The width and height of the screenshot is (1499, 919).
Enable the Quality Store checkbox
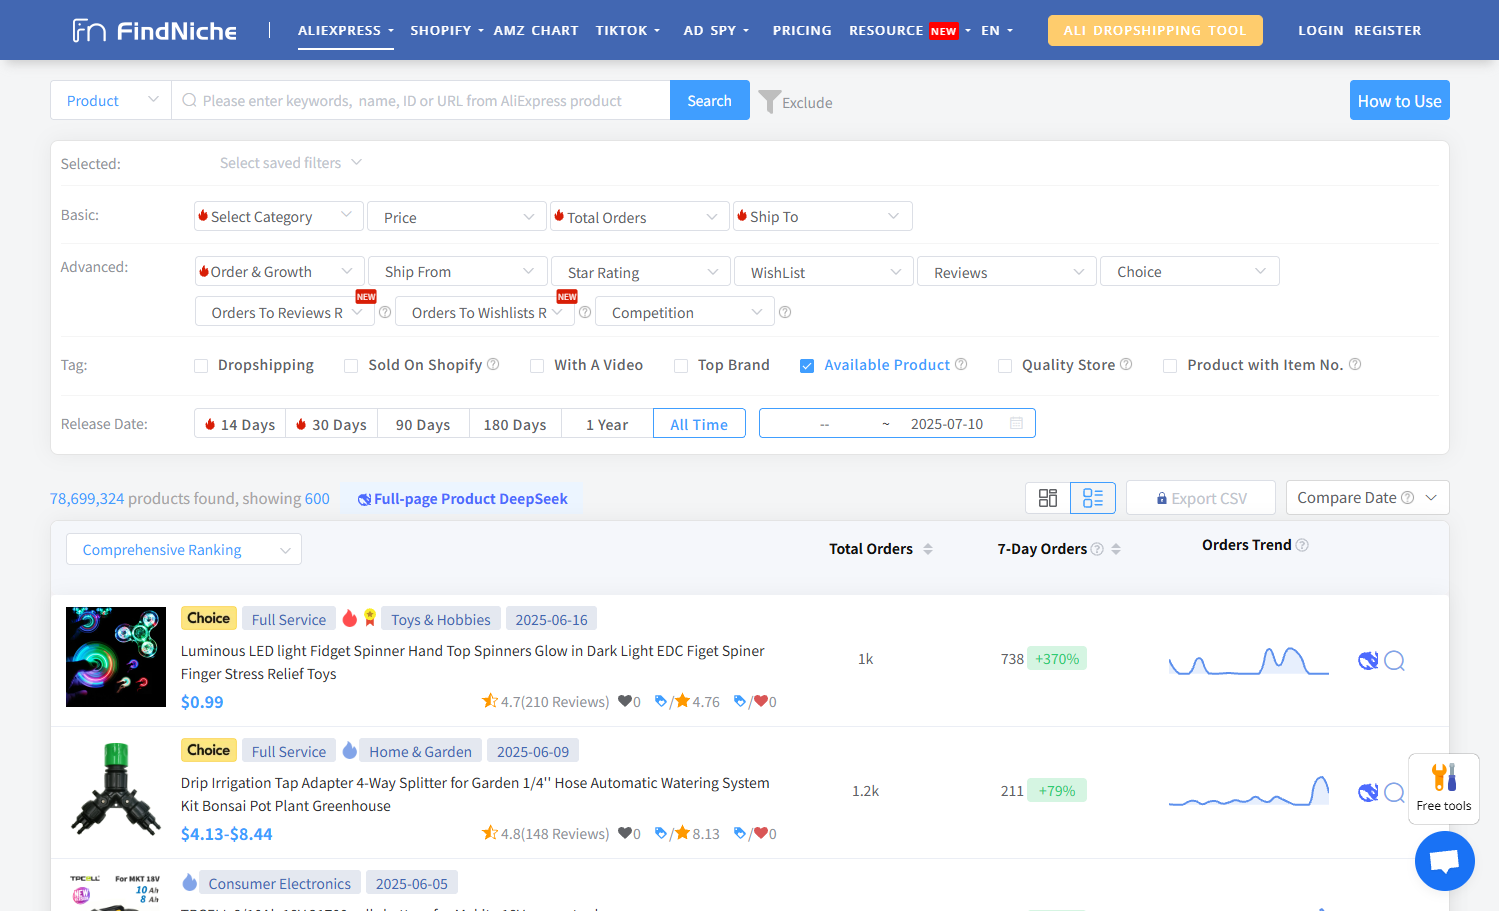click(1005, 366)
